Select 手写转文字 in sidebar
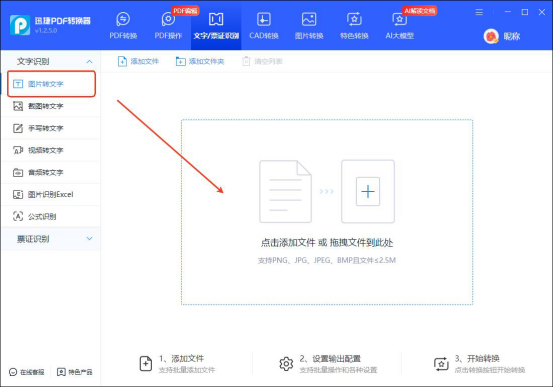554x388 pixels. (x=52, y=128)
